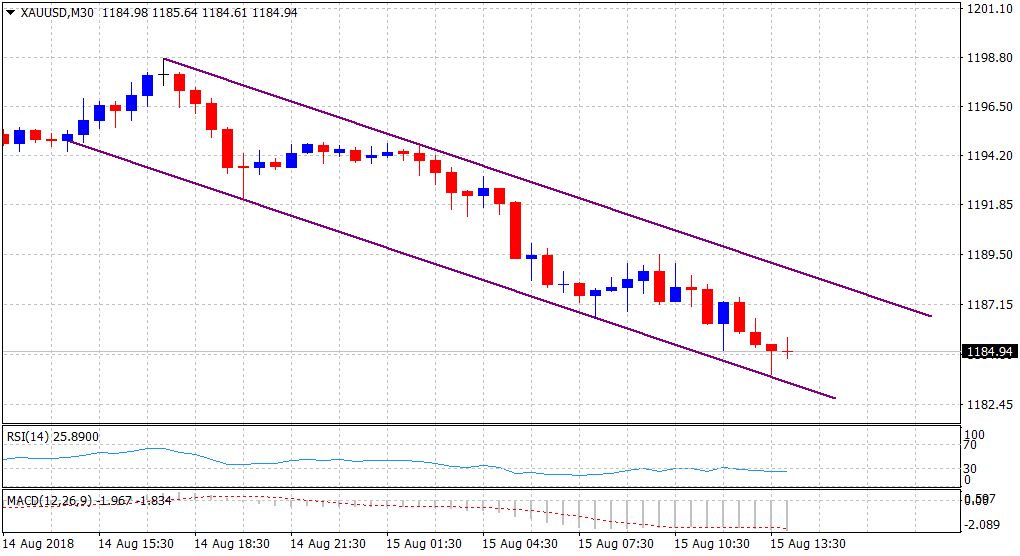Click the RSI 30 level label
The width and height of the screenshot is (1020, 556).
[969, 468]
